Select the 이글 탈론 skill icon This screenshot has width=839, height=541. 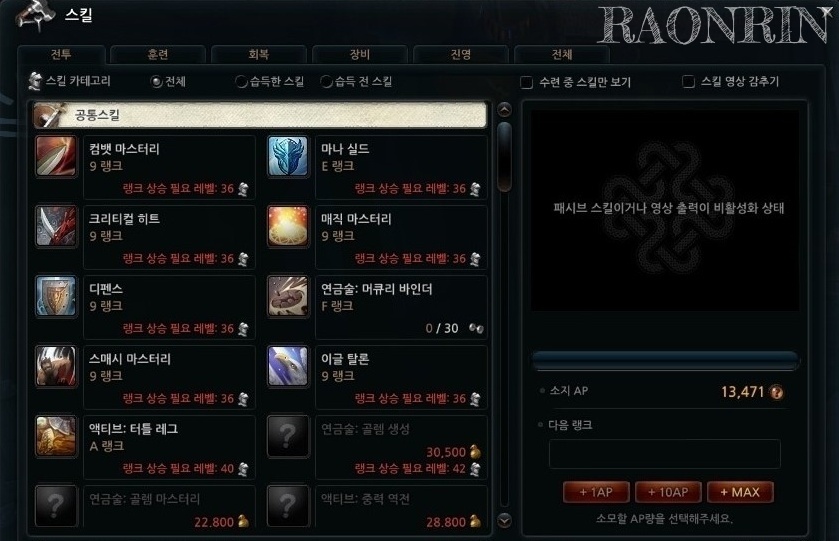coord(288,367)
